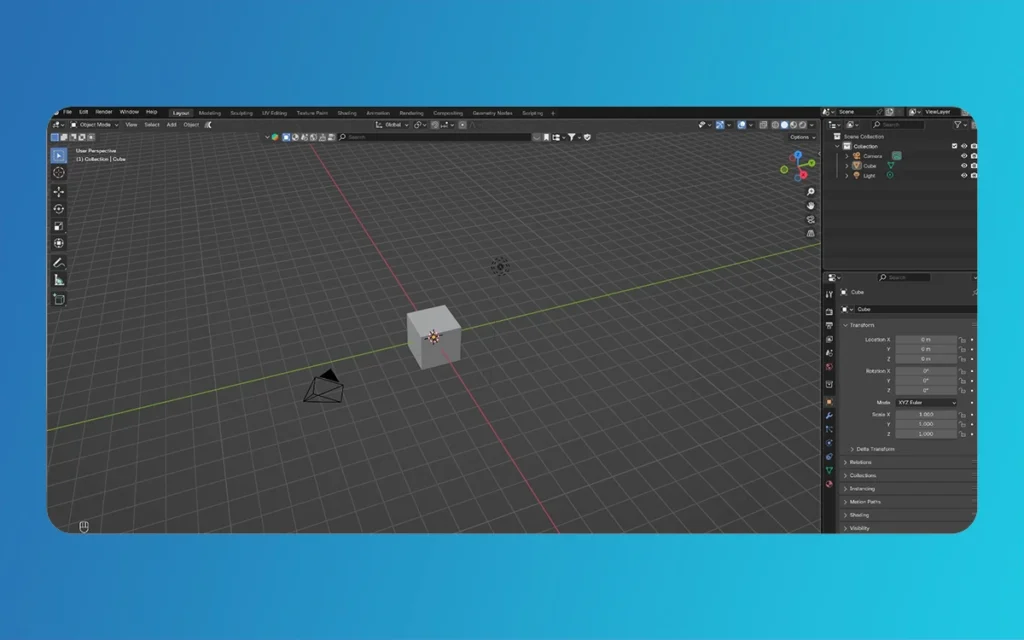Select the Annotate tool

click(59, 263)
